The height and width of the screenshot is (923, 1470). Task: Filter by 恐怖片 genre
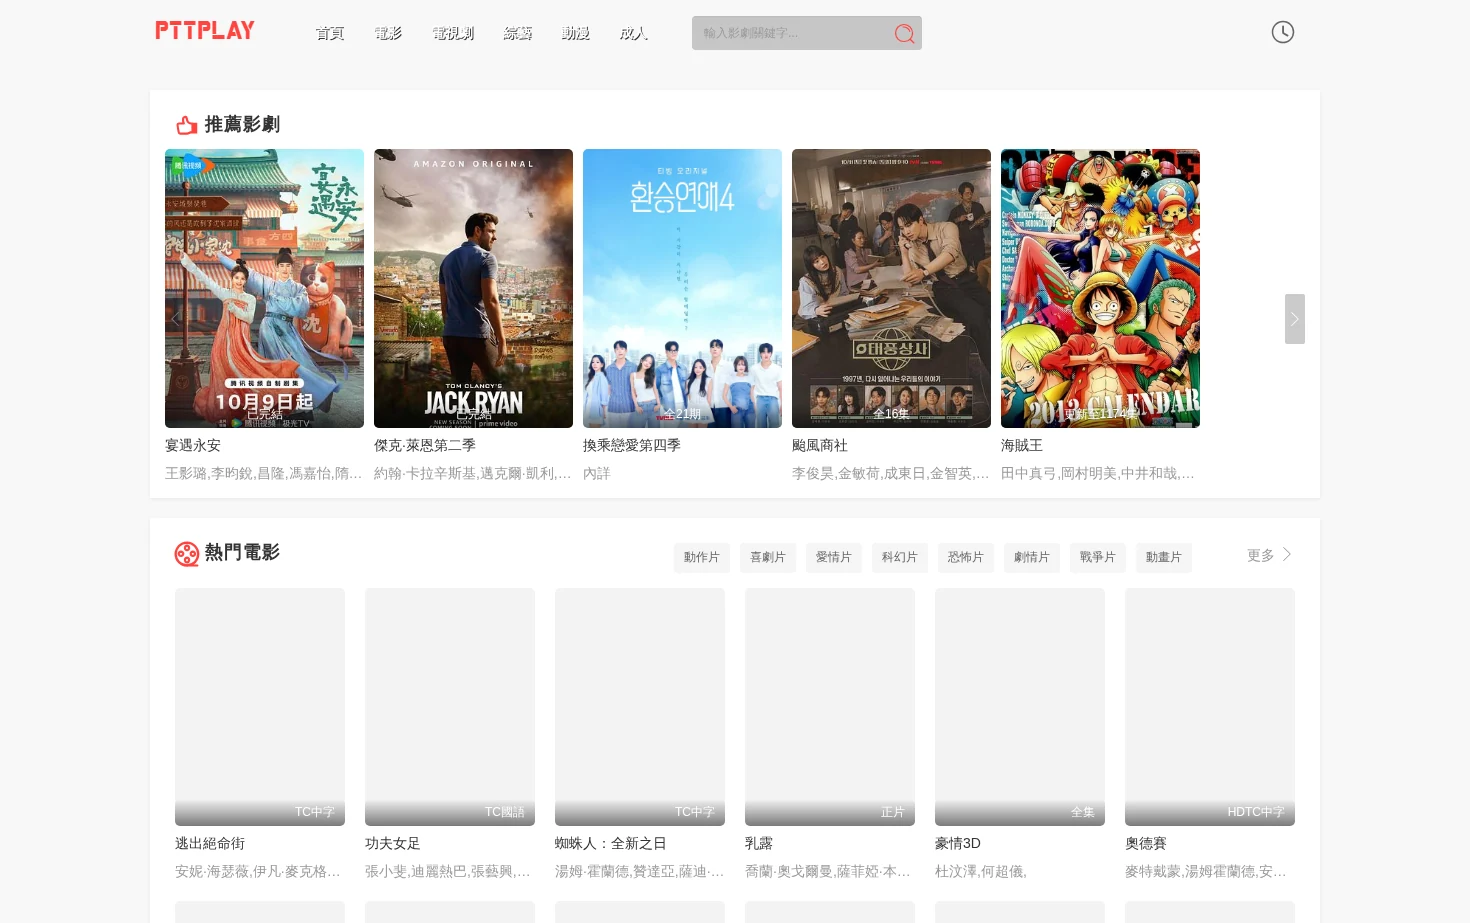coord(966,557)
